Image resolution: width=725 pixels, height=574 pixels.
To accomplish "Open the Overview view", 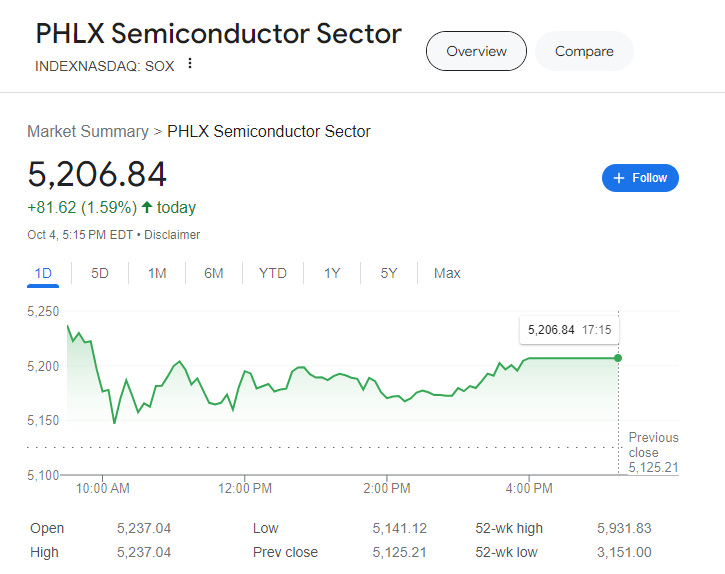I will coord(476,51).
